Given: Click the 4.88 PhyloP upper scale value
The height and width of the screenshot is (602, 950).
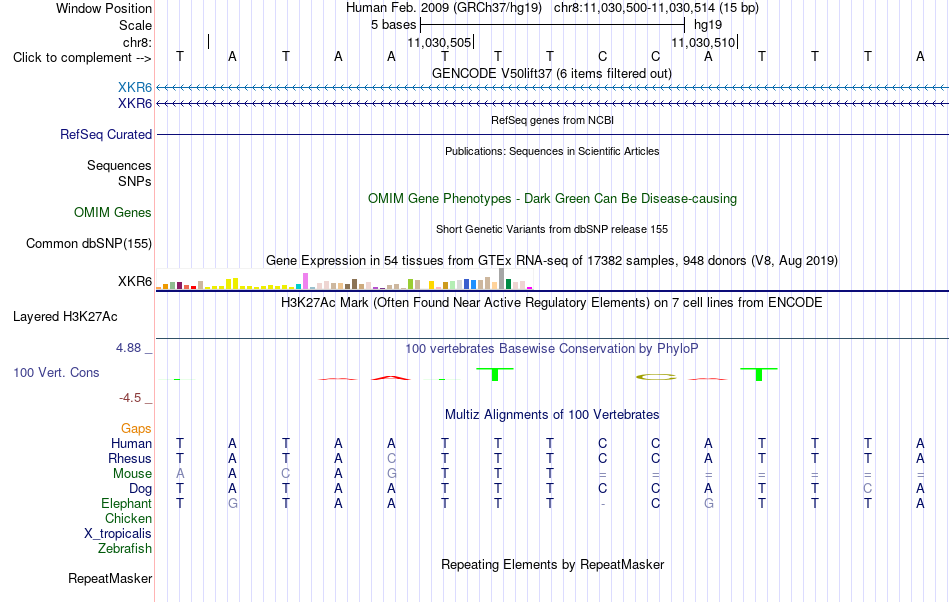Looking at the screenshot, I should [x=128, y=348].
